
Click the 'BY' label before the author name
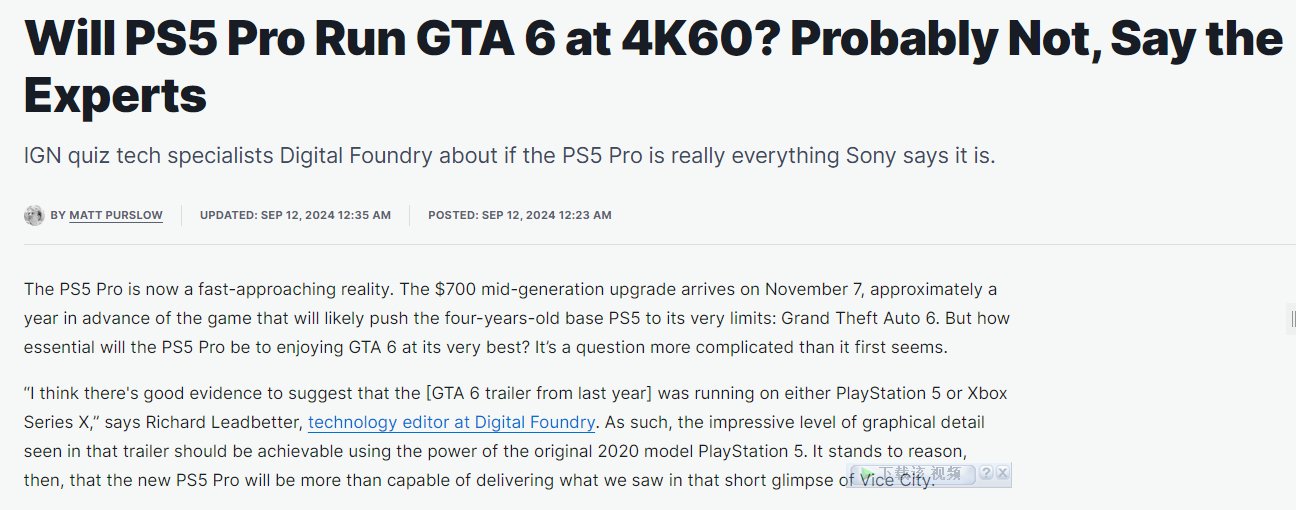tap(58, 215)
